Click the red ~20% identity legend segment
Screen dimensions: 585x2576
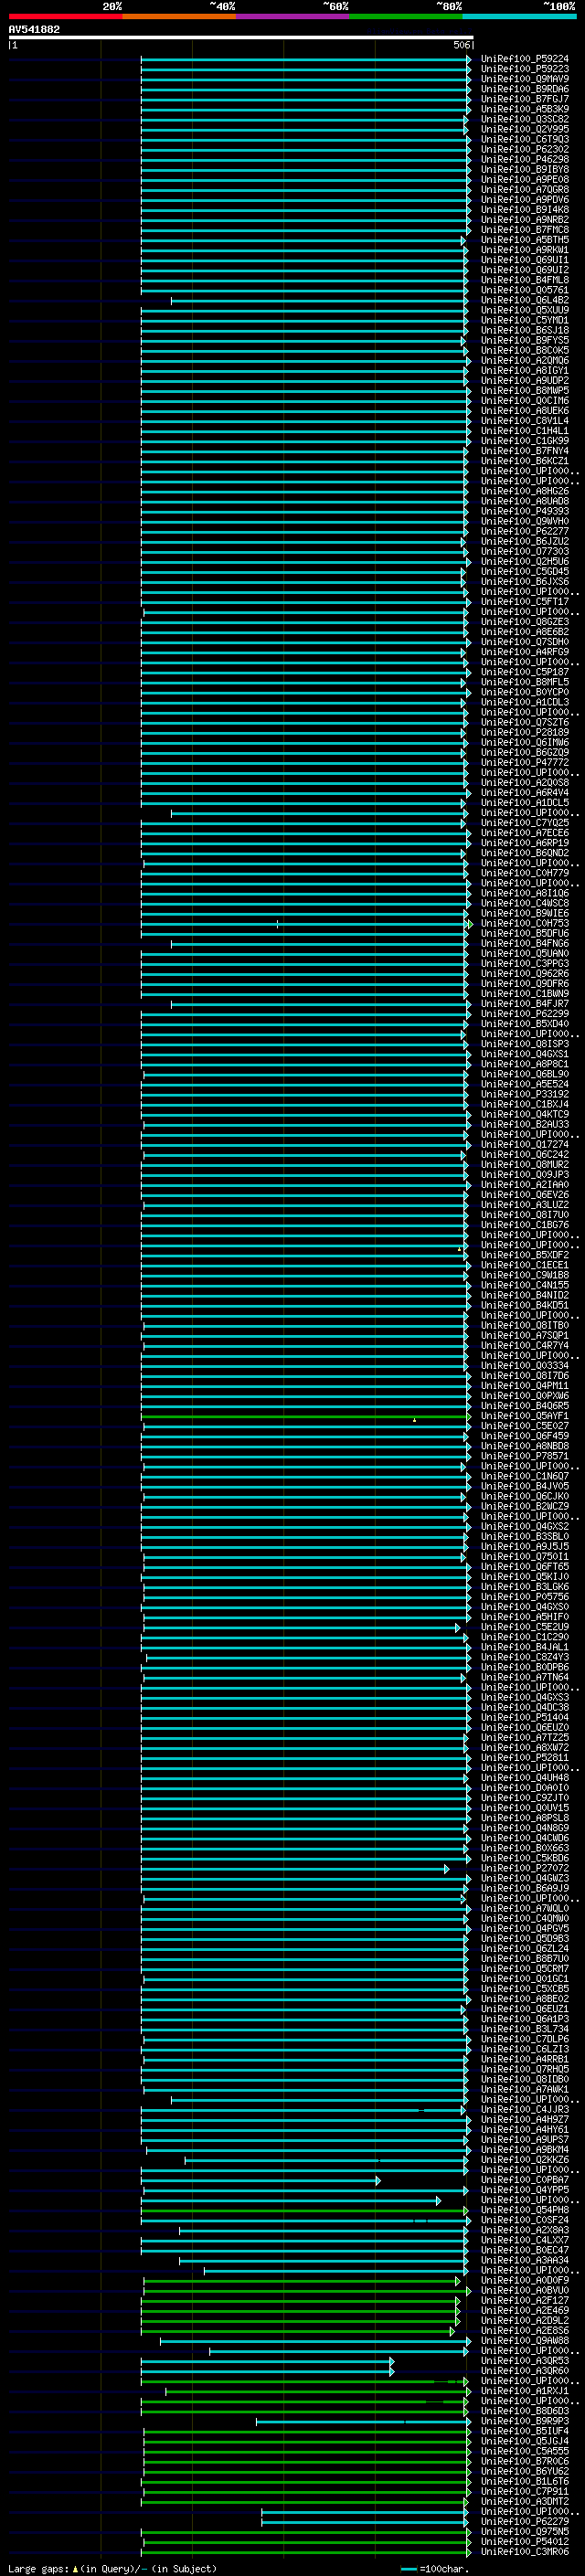tap(65, 16)
